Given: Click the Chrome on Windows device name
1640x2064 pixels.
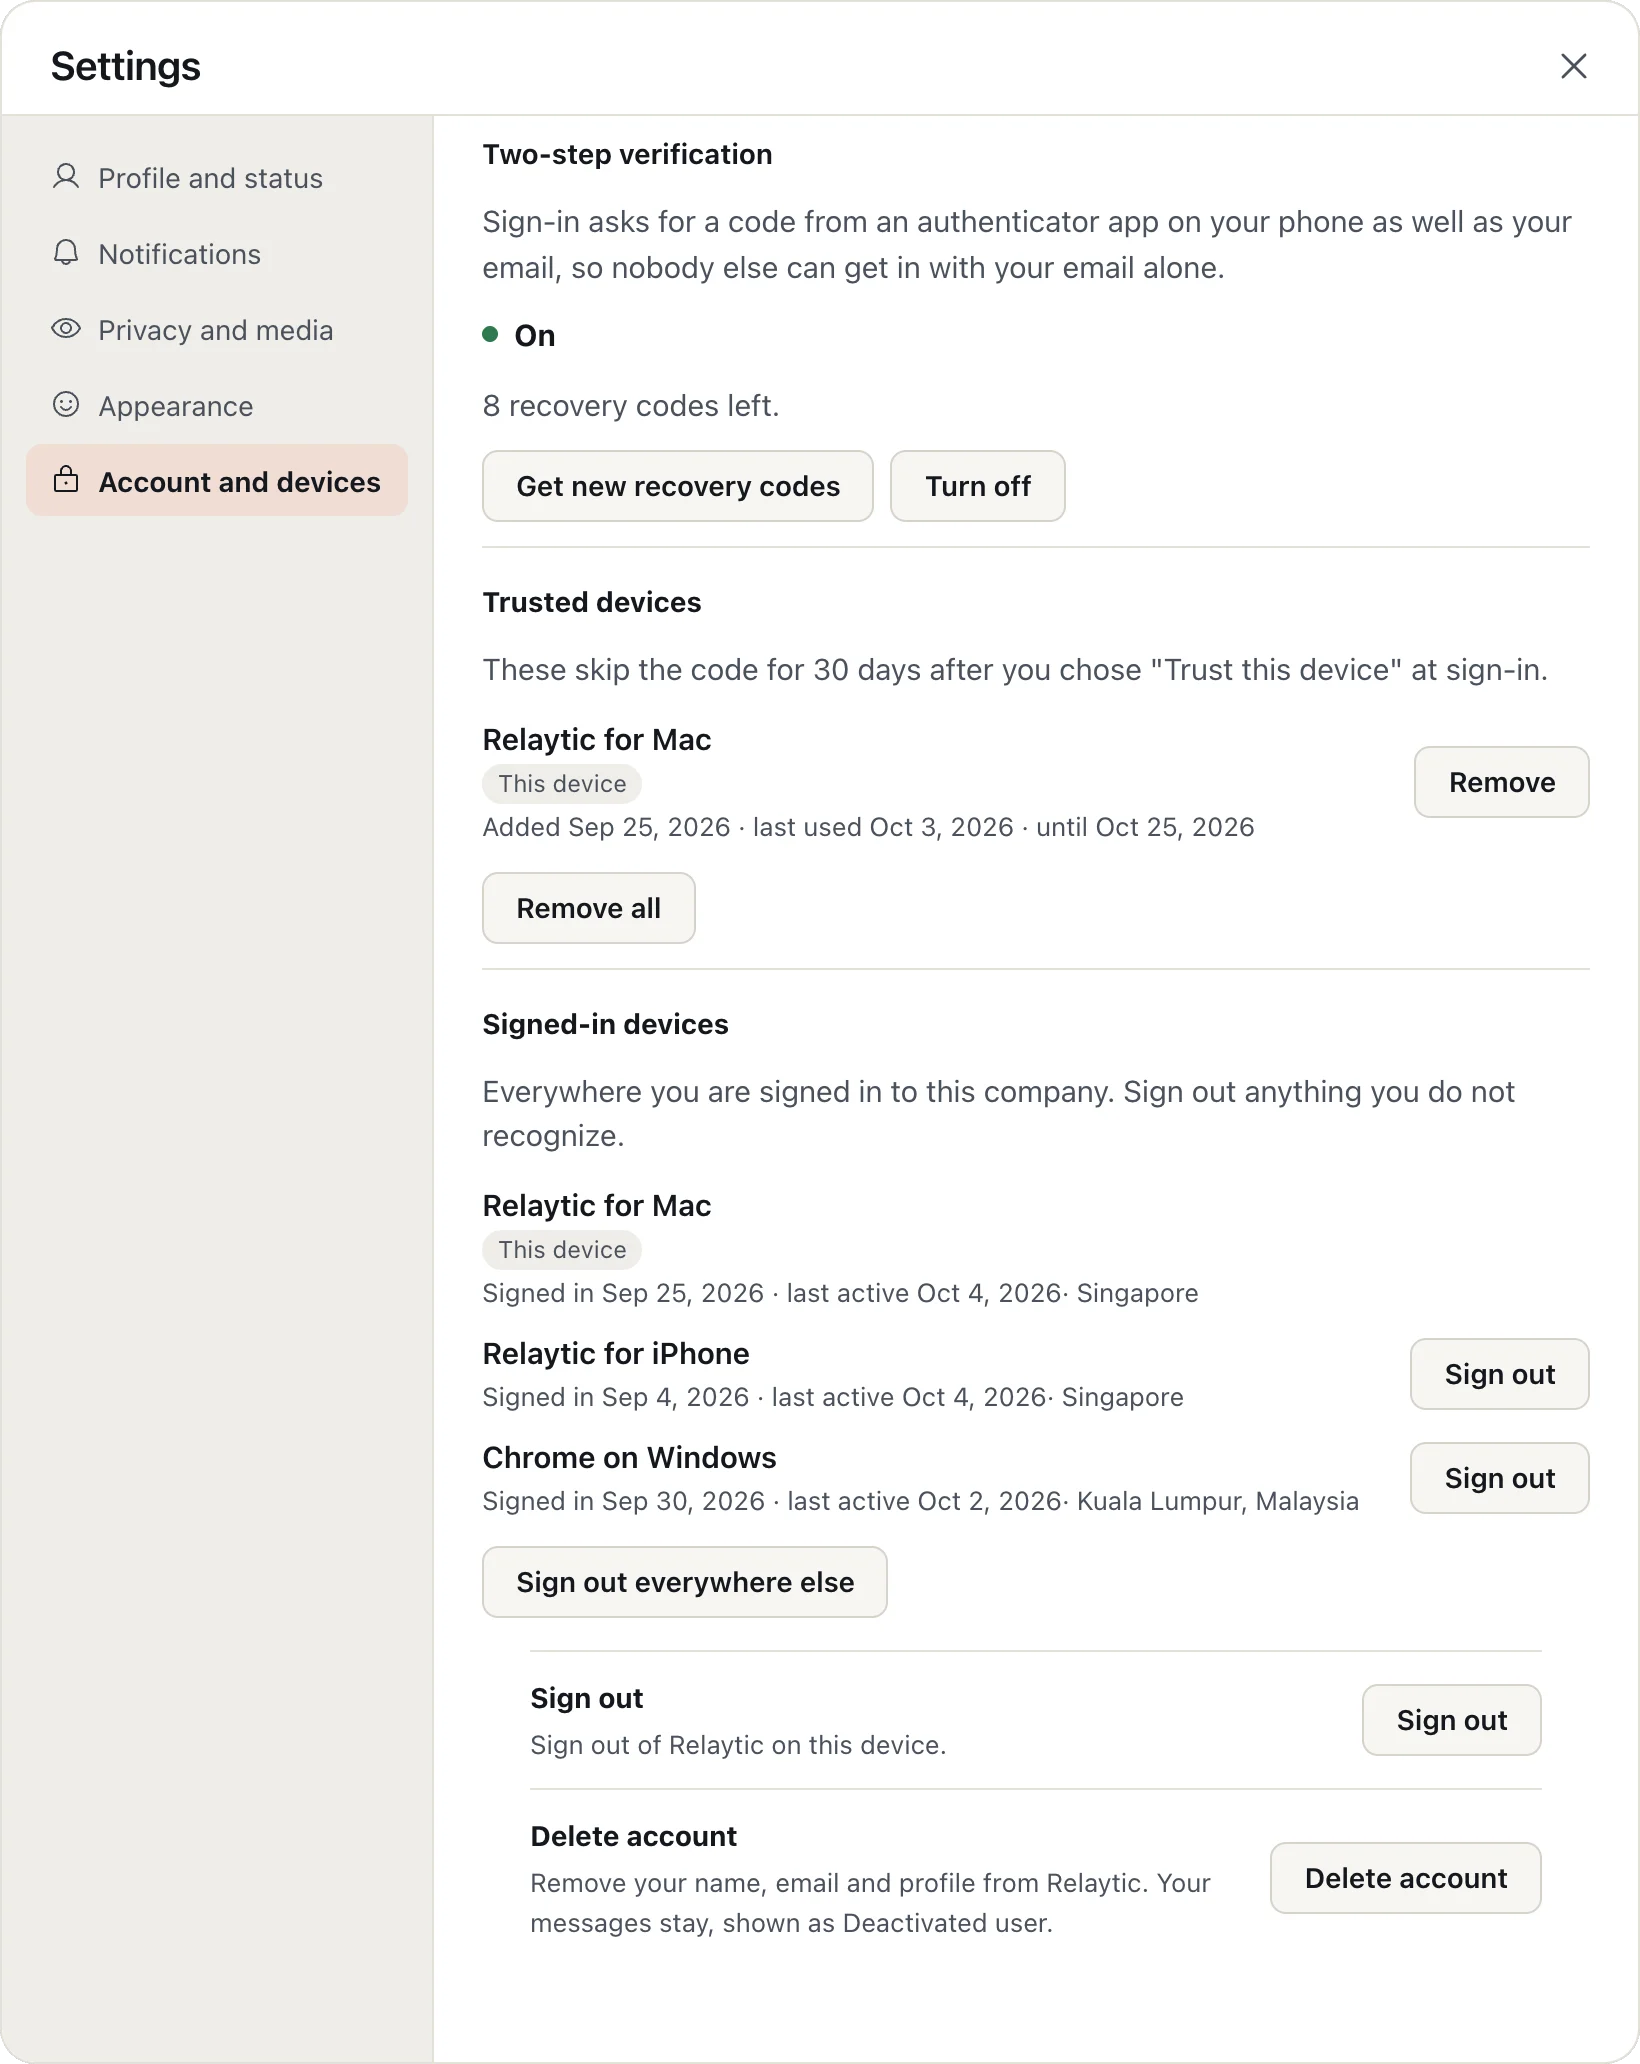Looking at the screenshot, I should click(x=630, y=1458).
